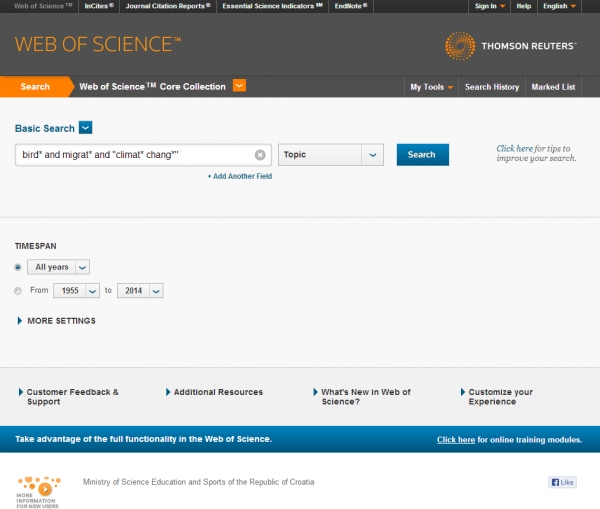The width and height of the screenshot is (600, 509).
Task: Open the My Tools menu
Action: point(431,87)
